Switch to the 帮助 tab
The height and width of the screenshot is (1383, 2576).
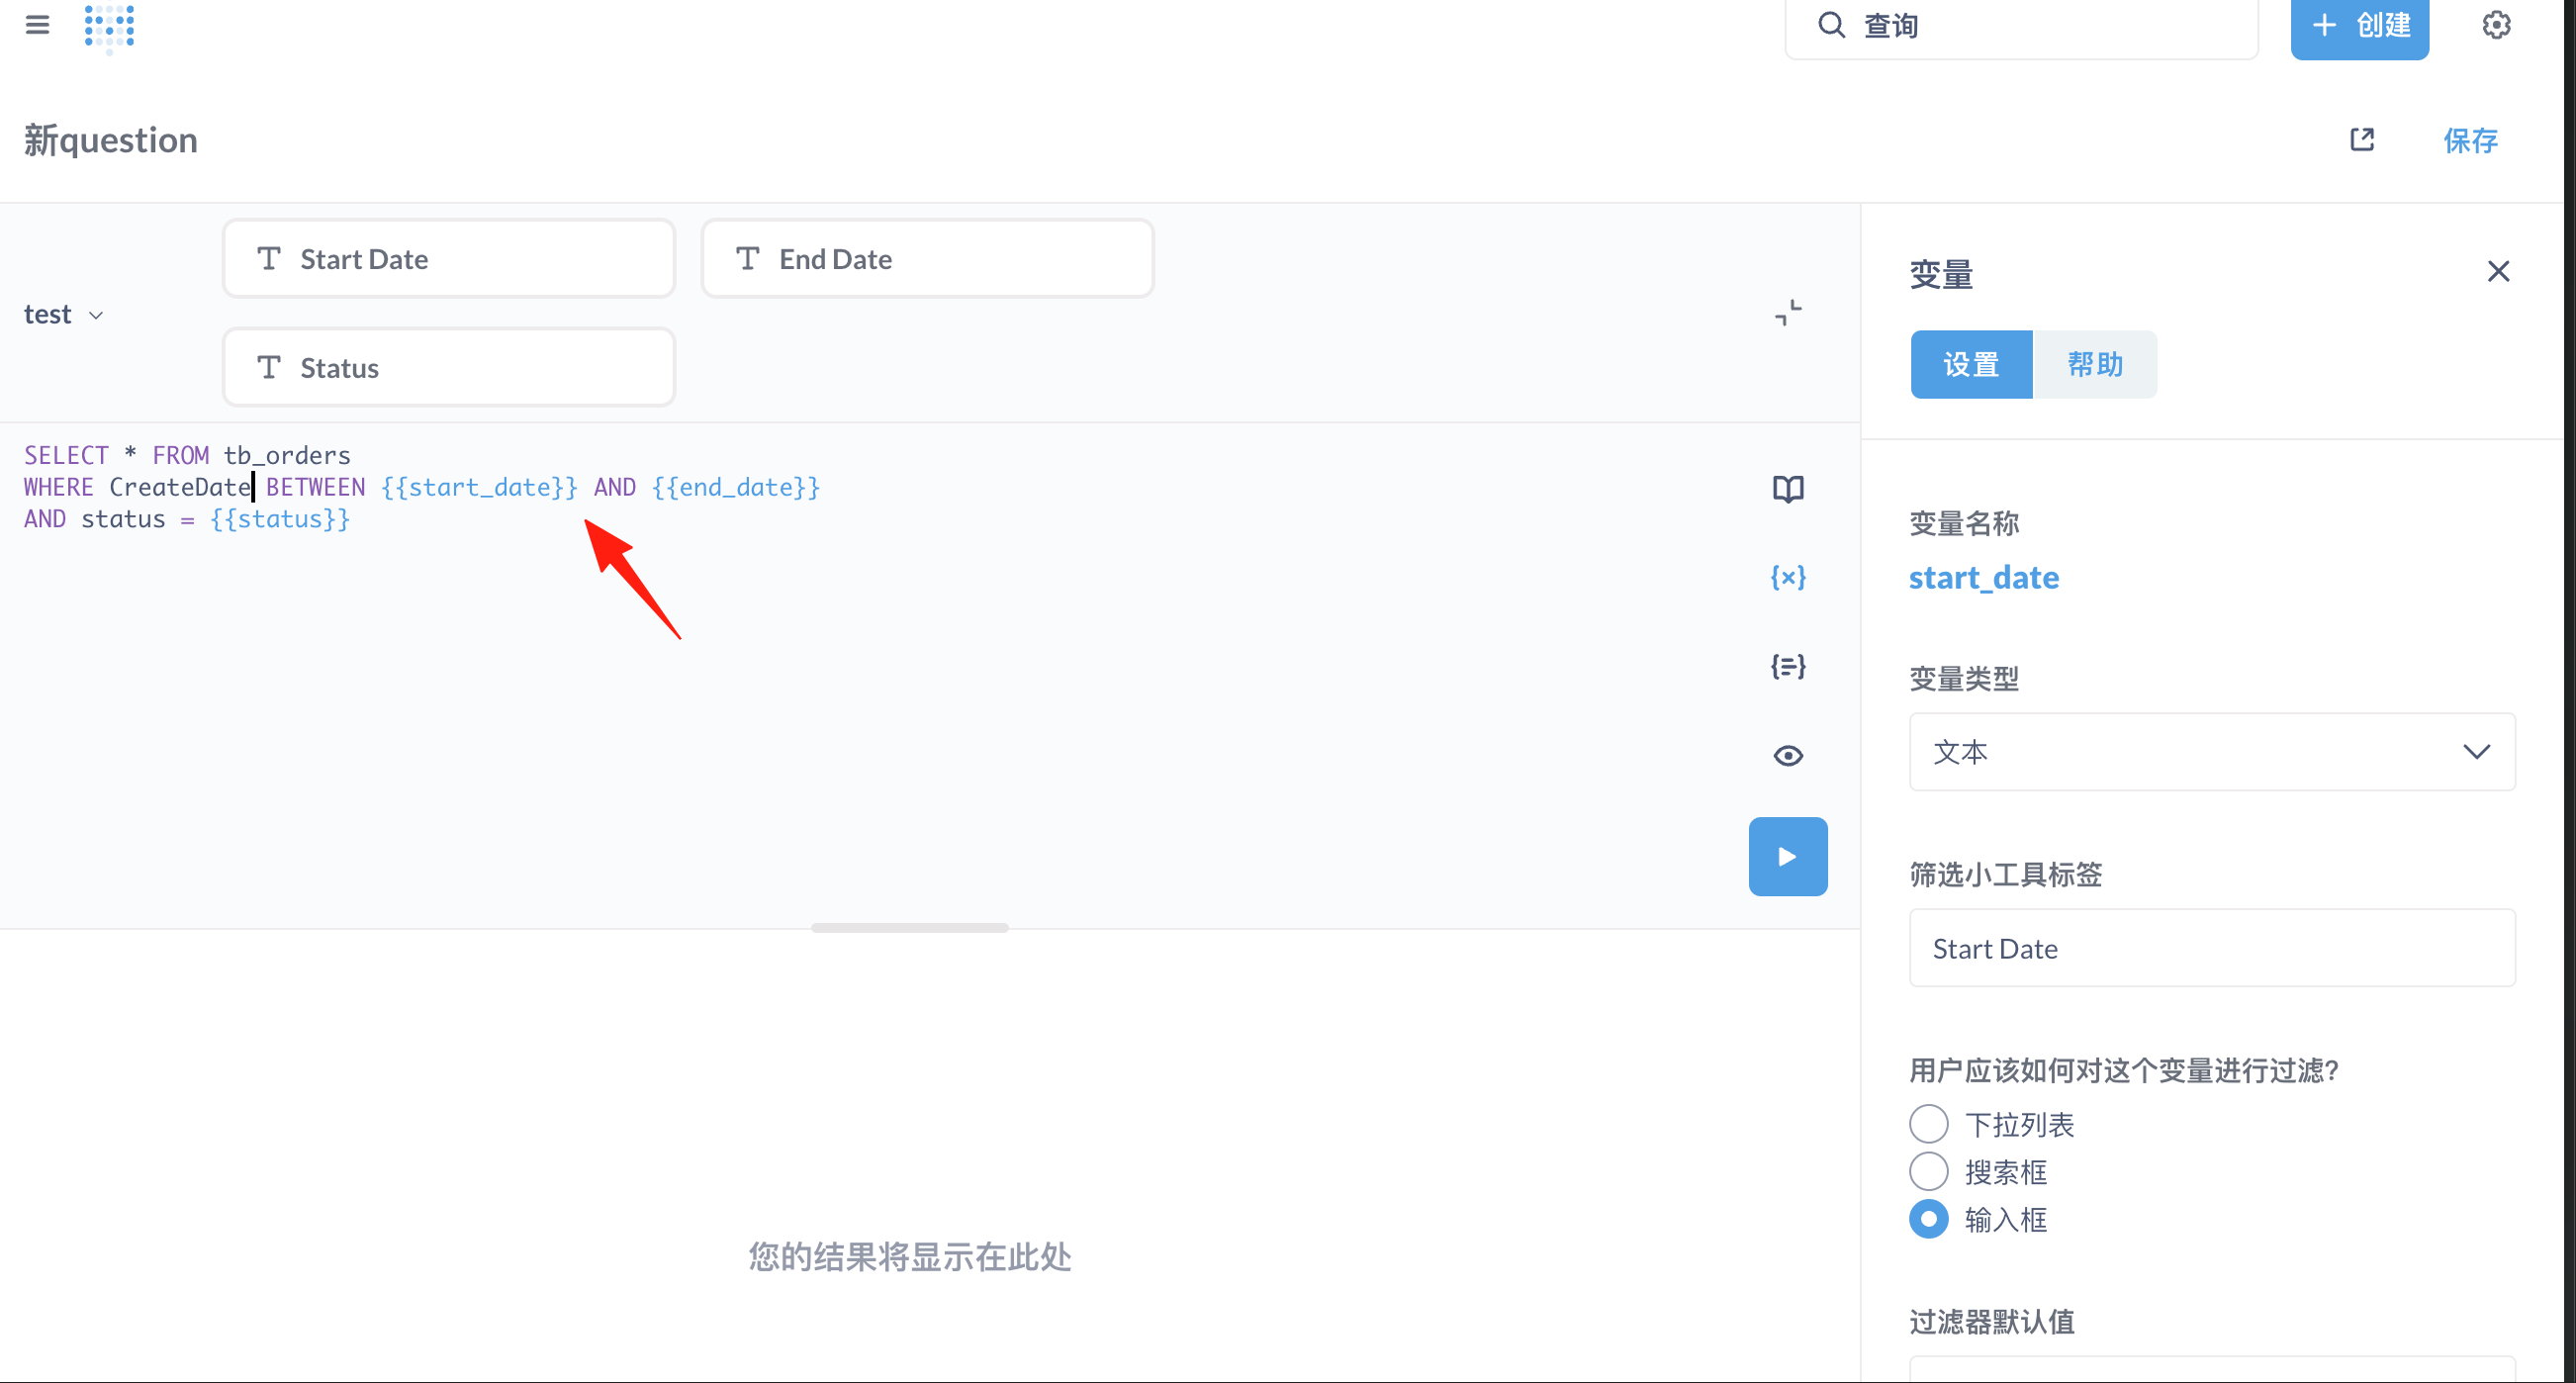pyautogui.click(x=2095, y=365)
